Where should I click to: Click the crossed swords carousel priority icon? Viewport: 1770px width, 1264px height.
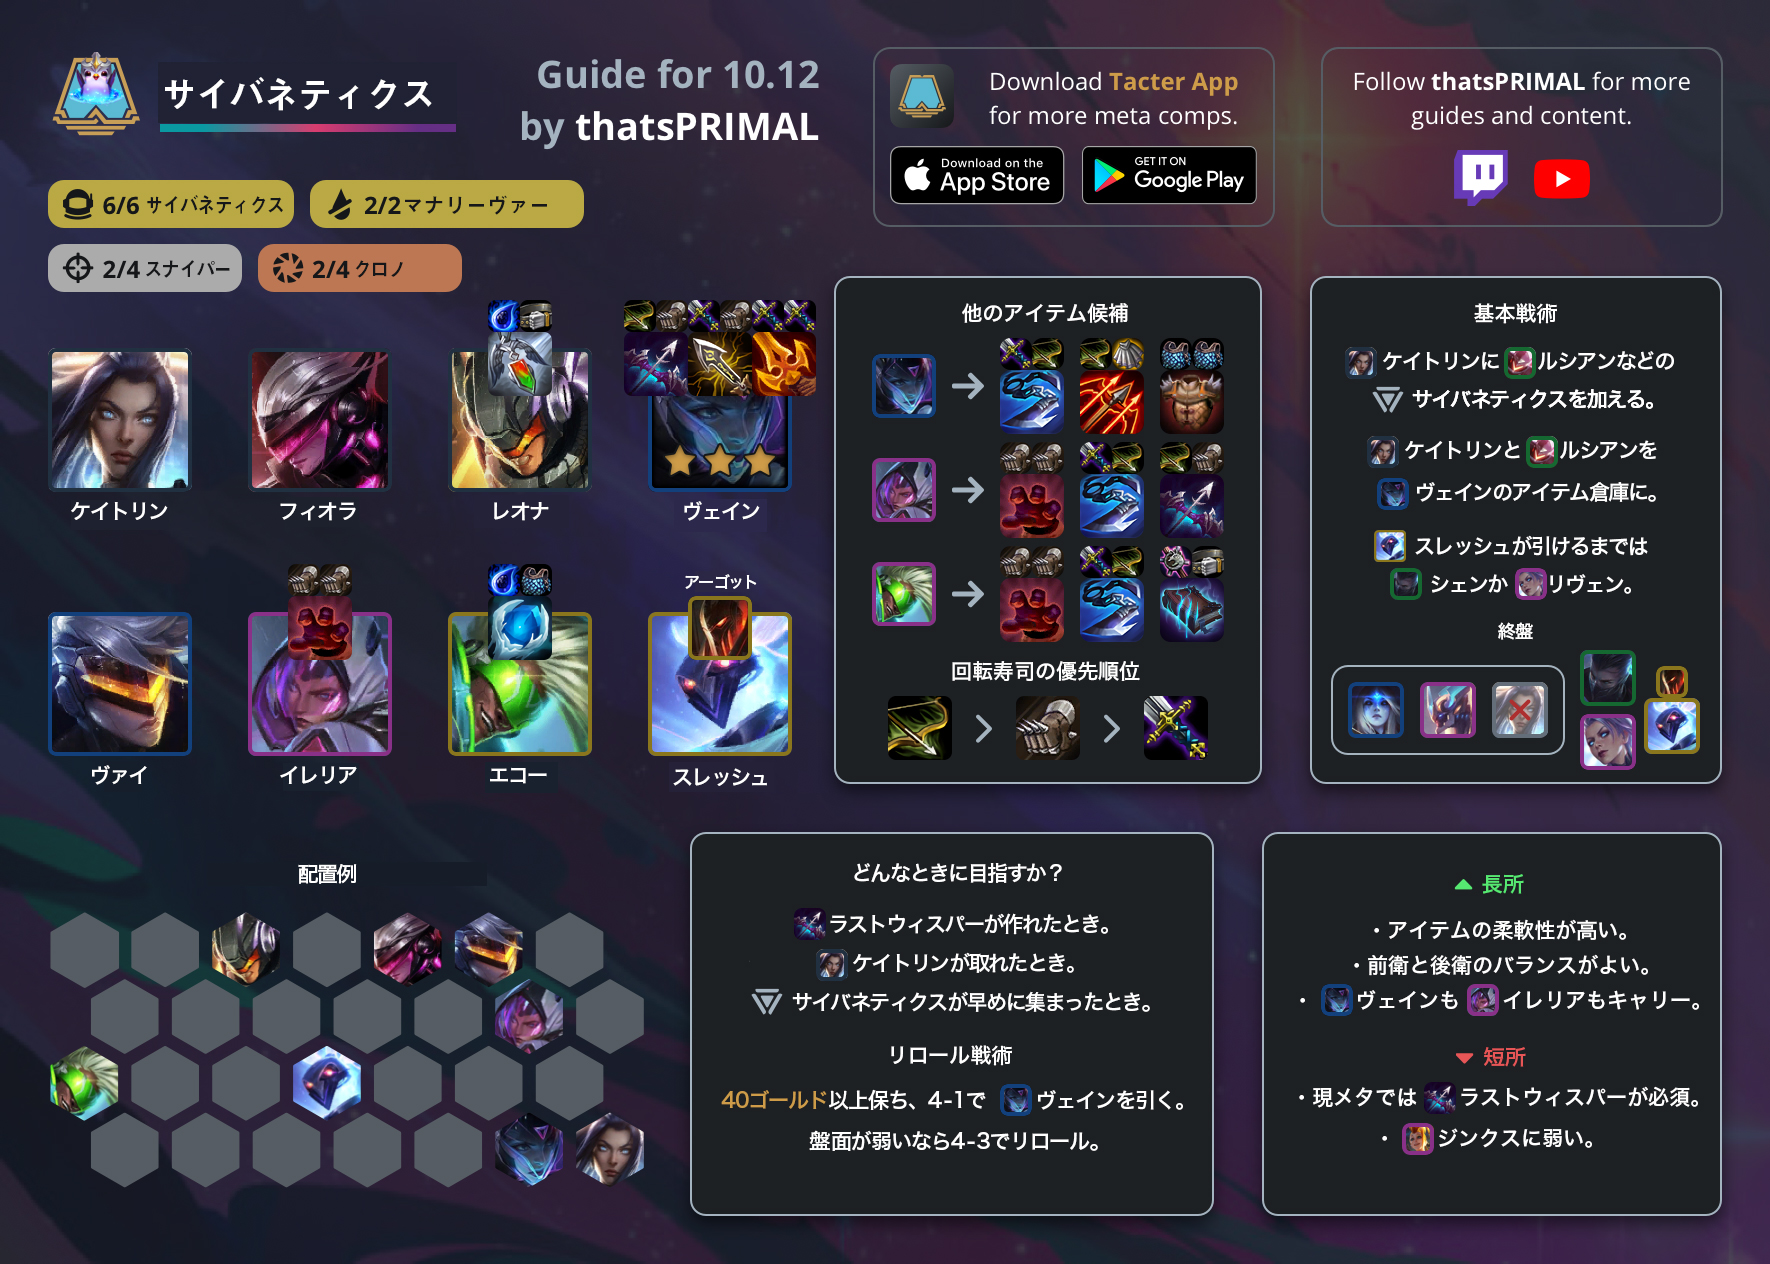pos(1175,728)
